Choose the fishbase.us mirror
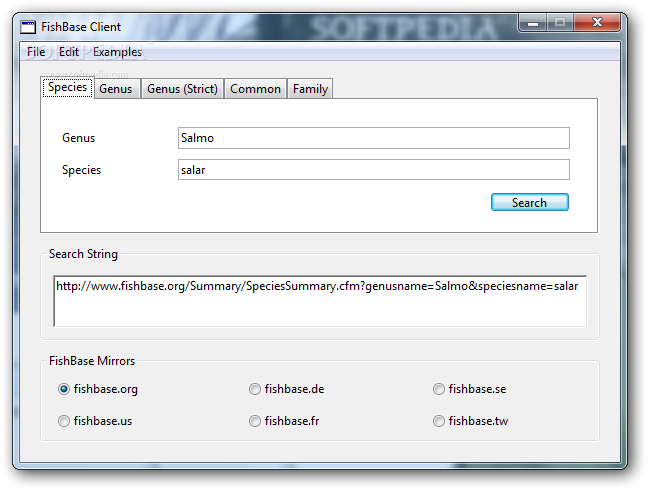This screenshot has height=490, width=648. tap(95, 421)
